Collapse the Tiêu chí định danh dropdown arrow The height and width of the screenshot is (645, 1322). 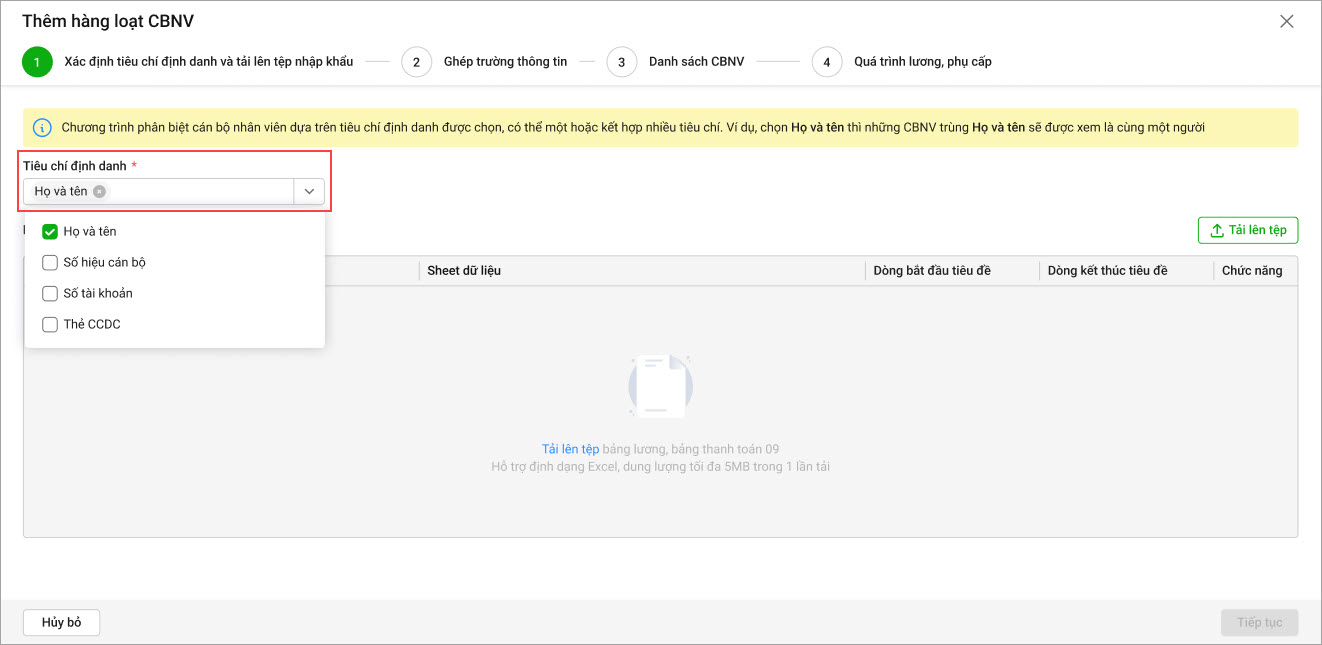tap(309, 191)
